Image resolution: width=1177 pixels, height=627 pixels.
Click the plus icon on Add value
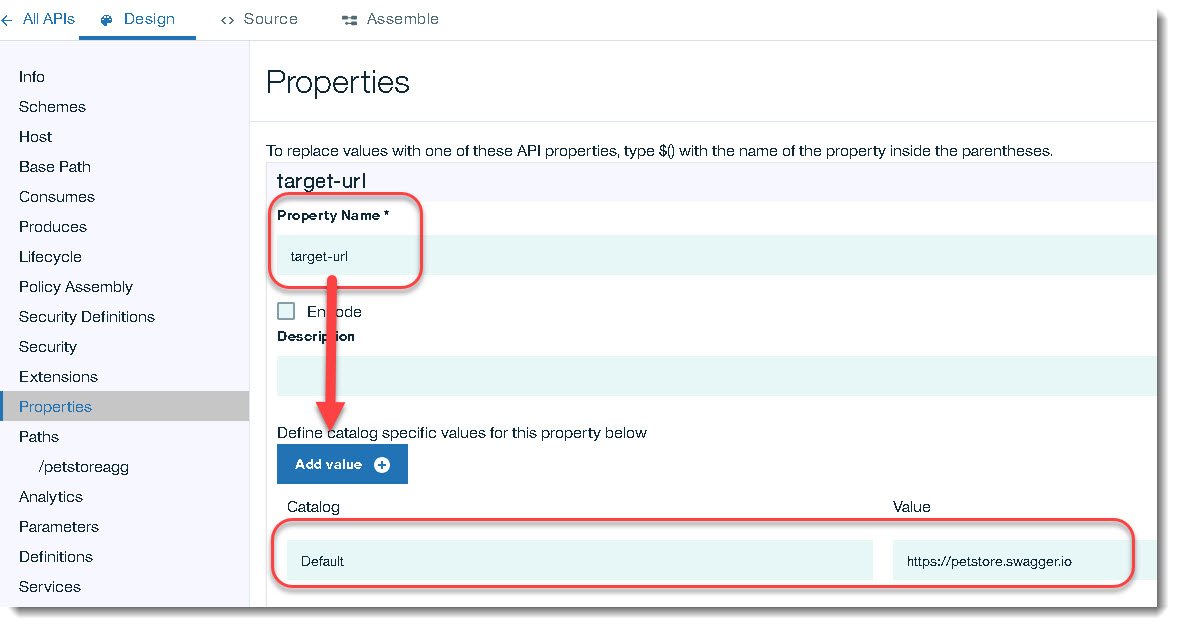click(381, 465)
